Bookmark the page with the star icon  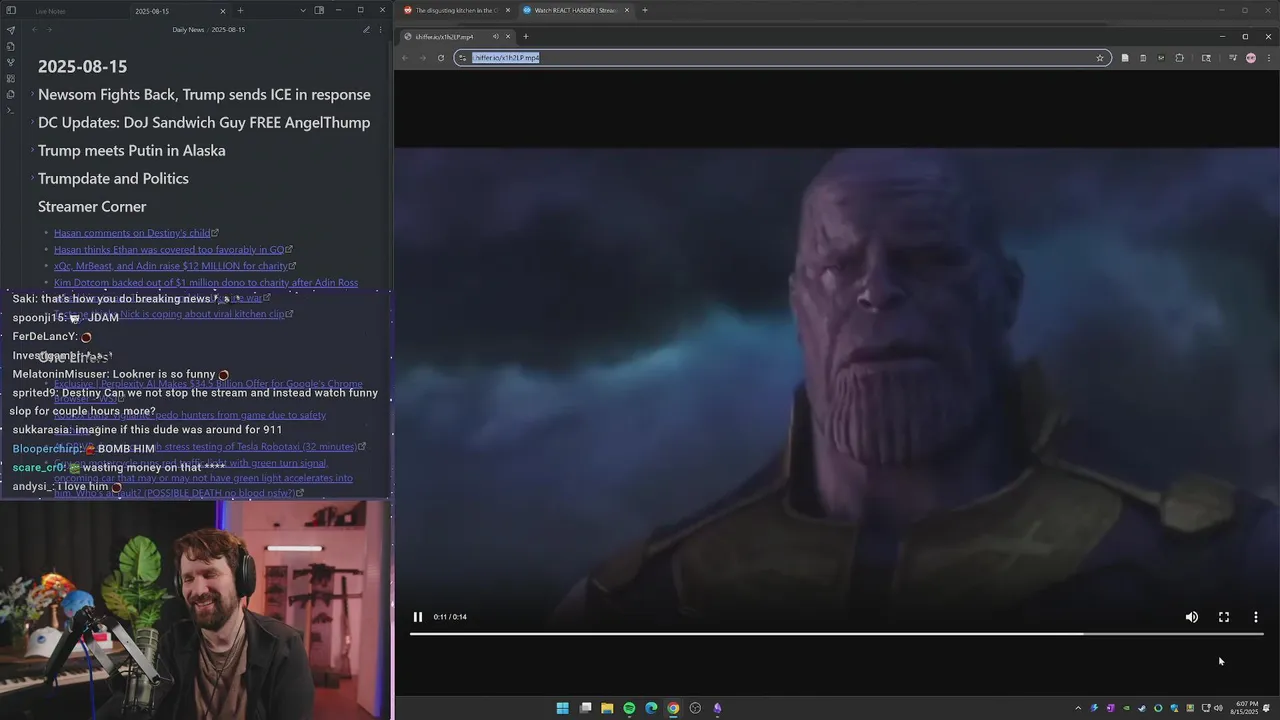tap(1100, 58)
